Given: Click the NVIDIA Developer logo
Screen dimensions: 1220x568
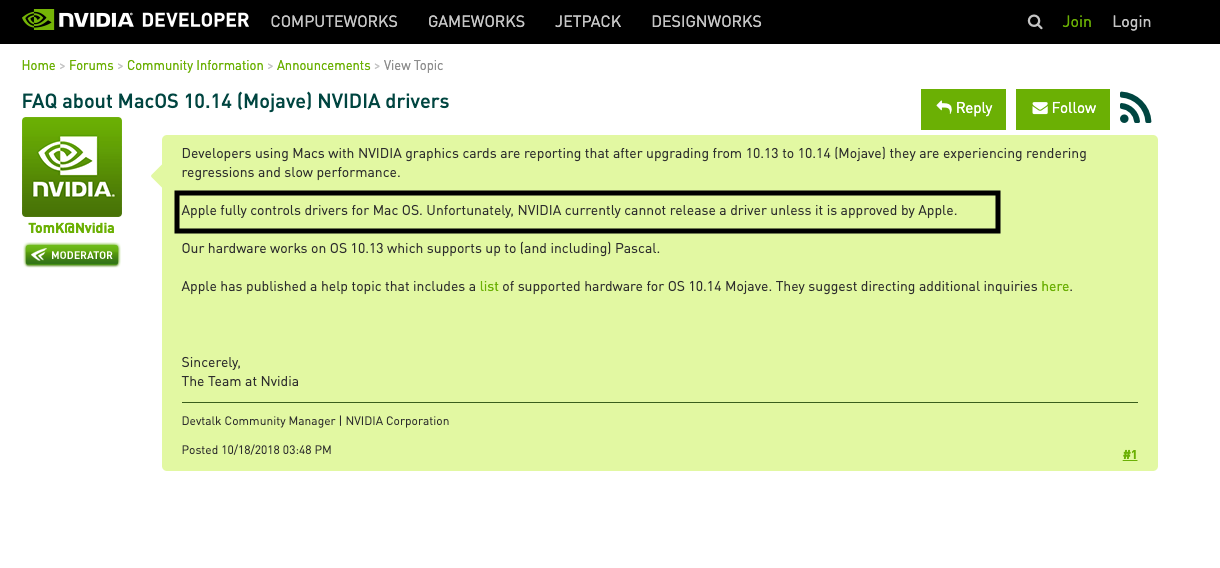Looking at the screenshot, I should click(136, 20).
